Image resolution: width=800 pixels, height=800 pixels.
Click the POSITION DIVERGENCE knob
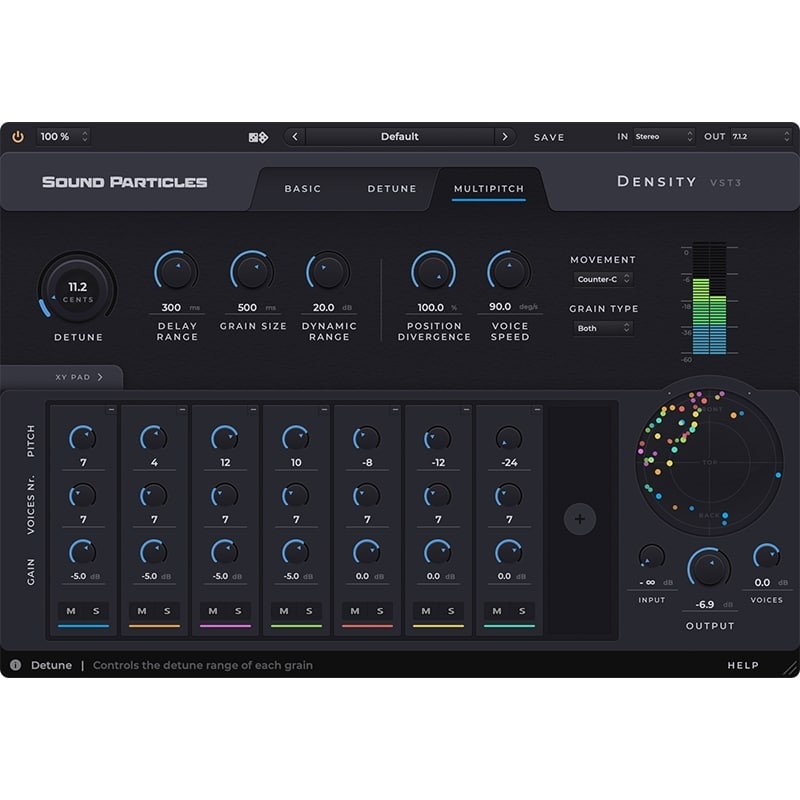[x=433, y=271]
